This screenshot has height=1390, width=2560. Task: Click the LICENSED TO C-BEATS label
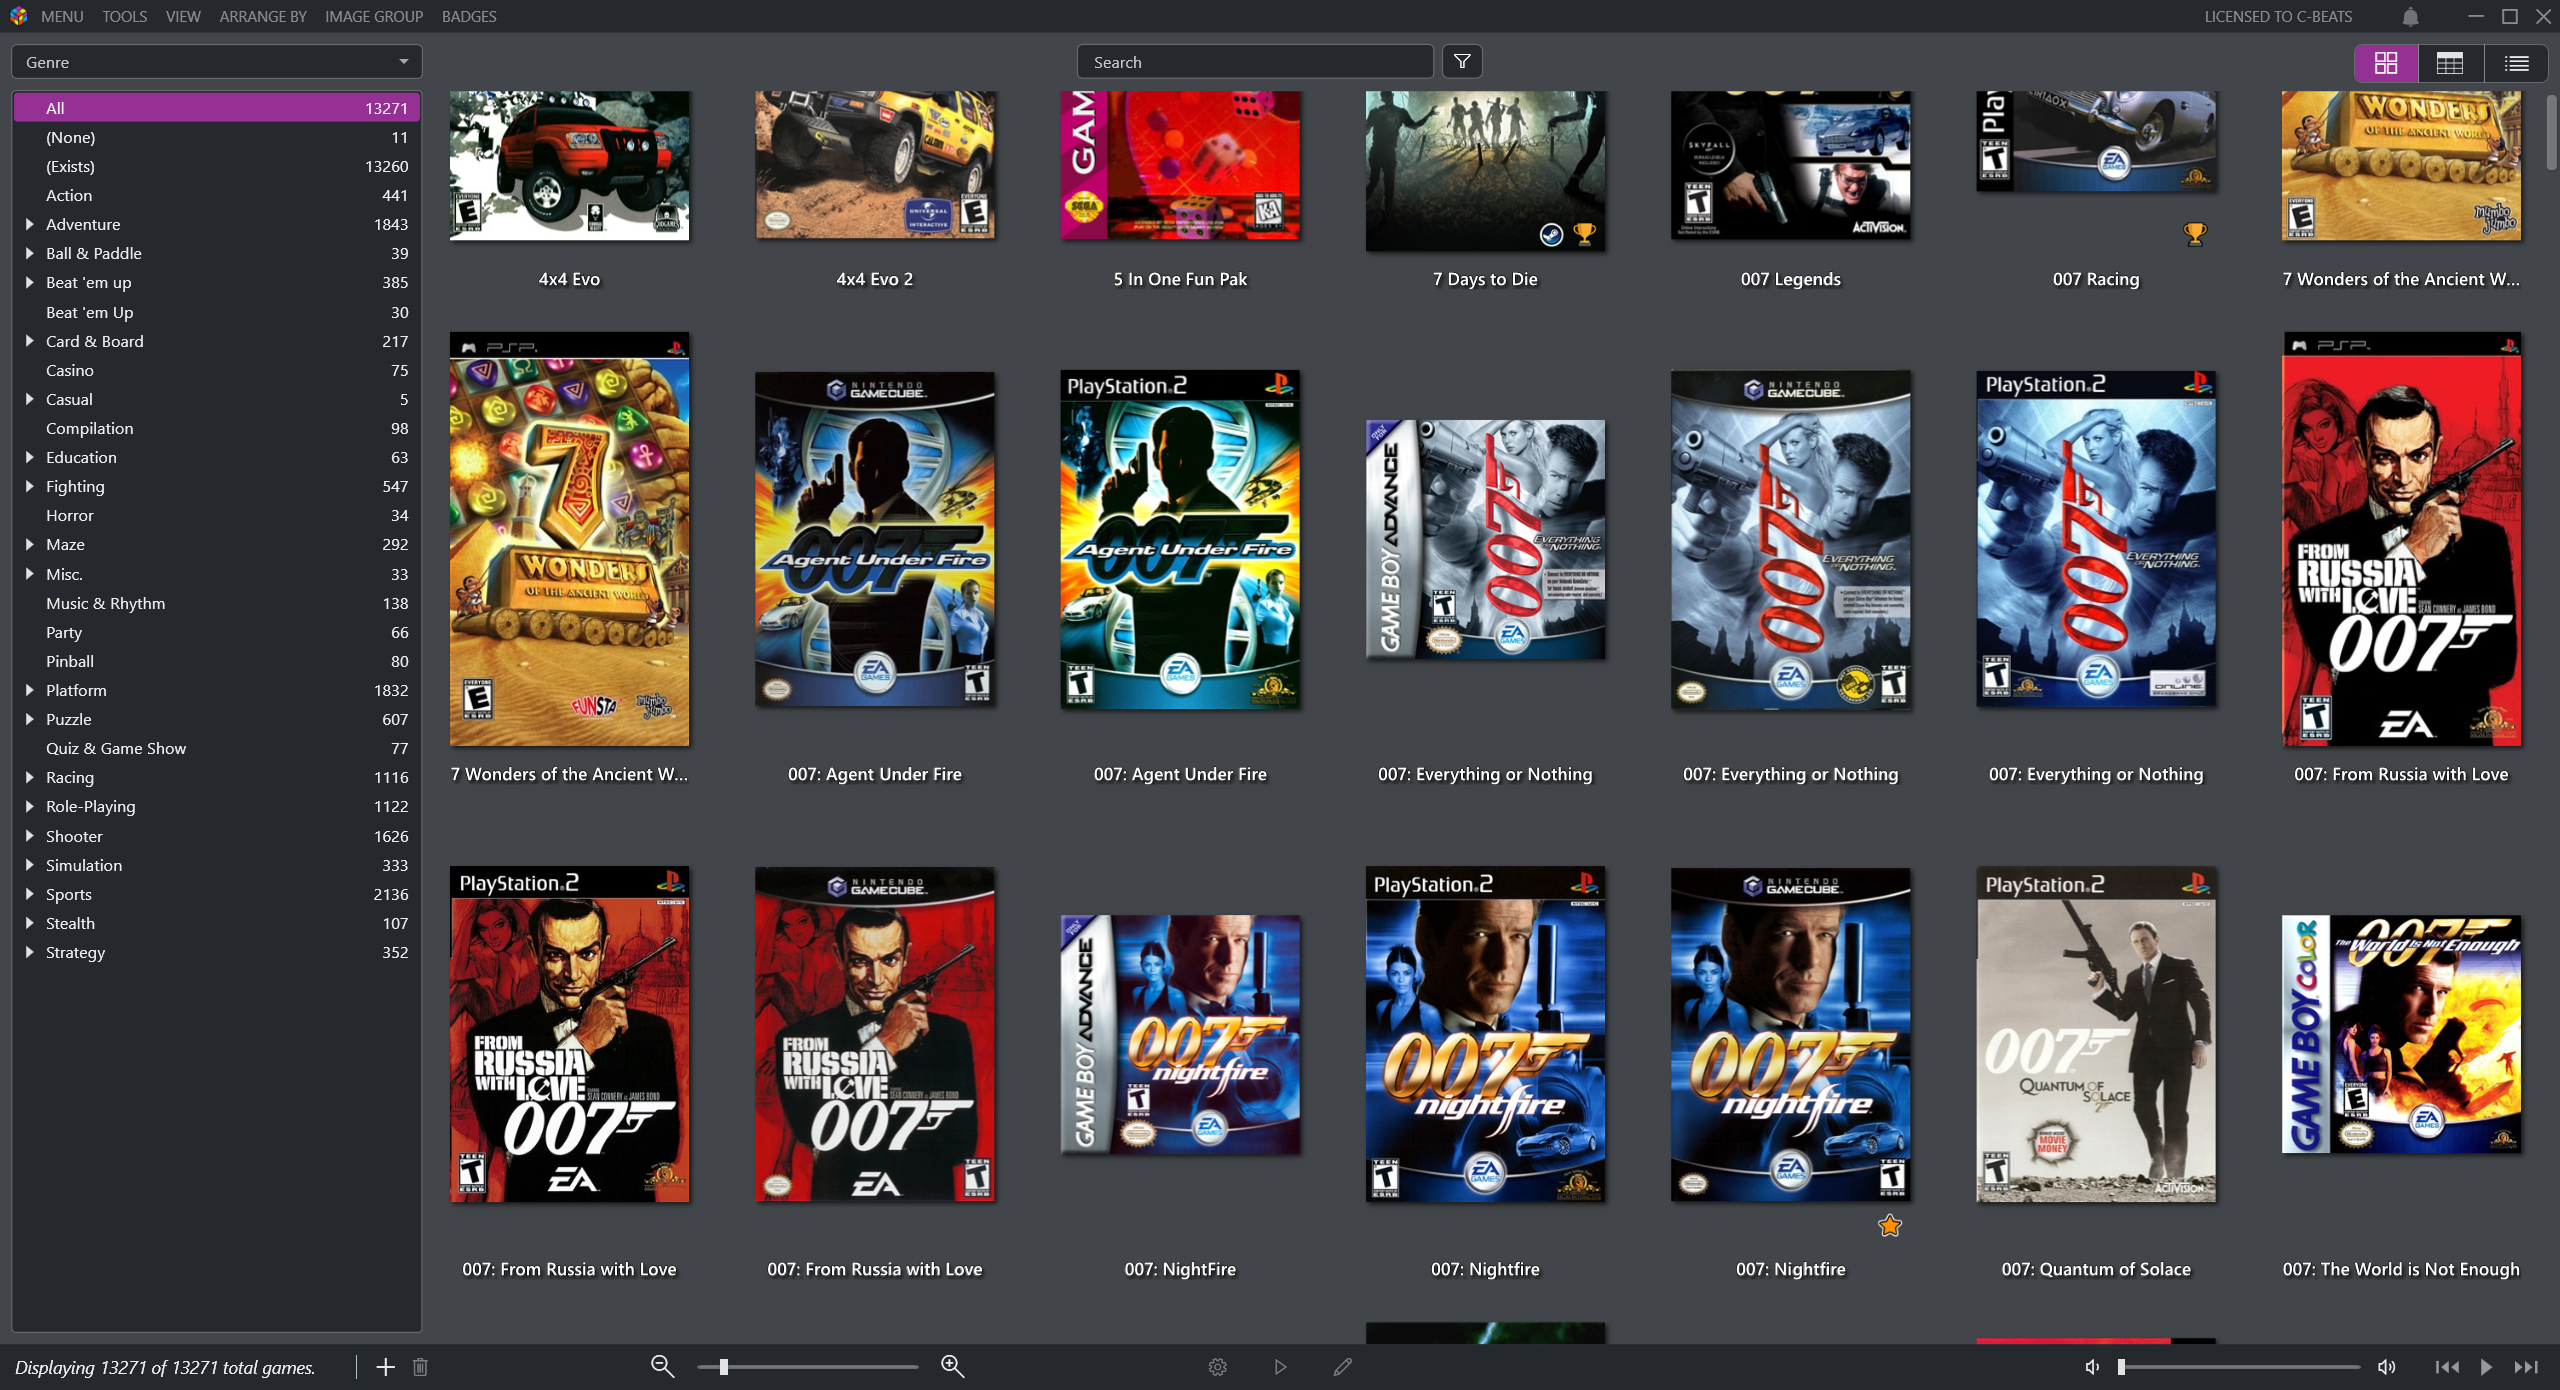point(2278,17)
